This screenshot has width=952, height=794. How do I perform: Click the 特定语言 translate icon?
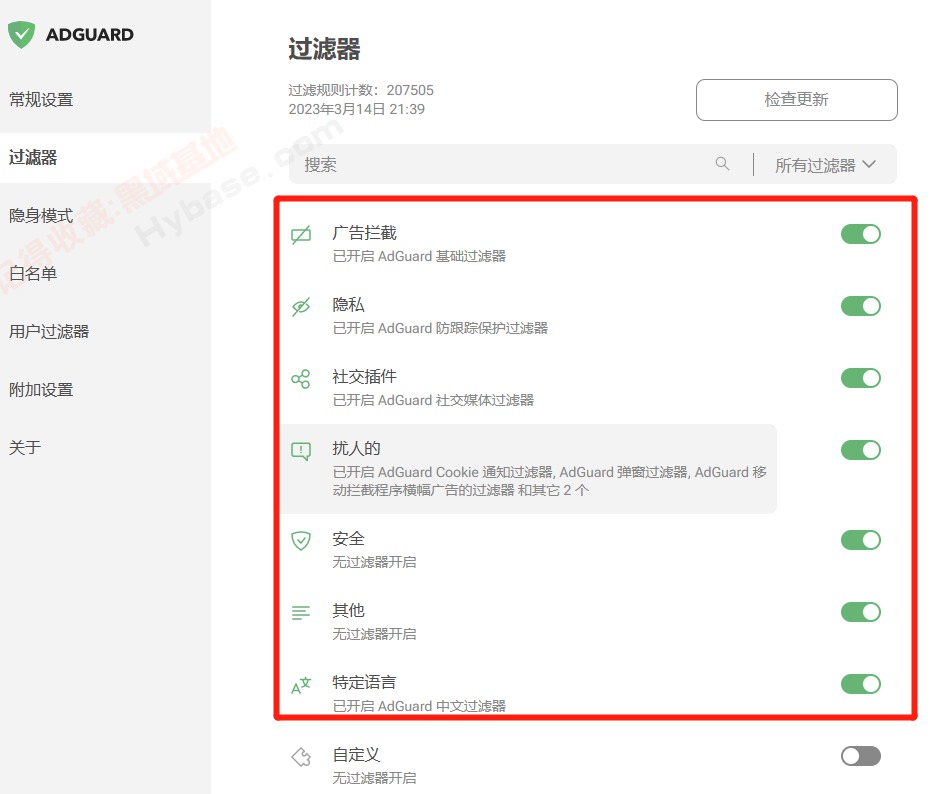[301, 685]
